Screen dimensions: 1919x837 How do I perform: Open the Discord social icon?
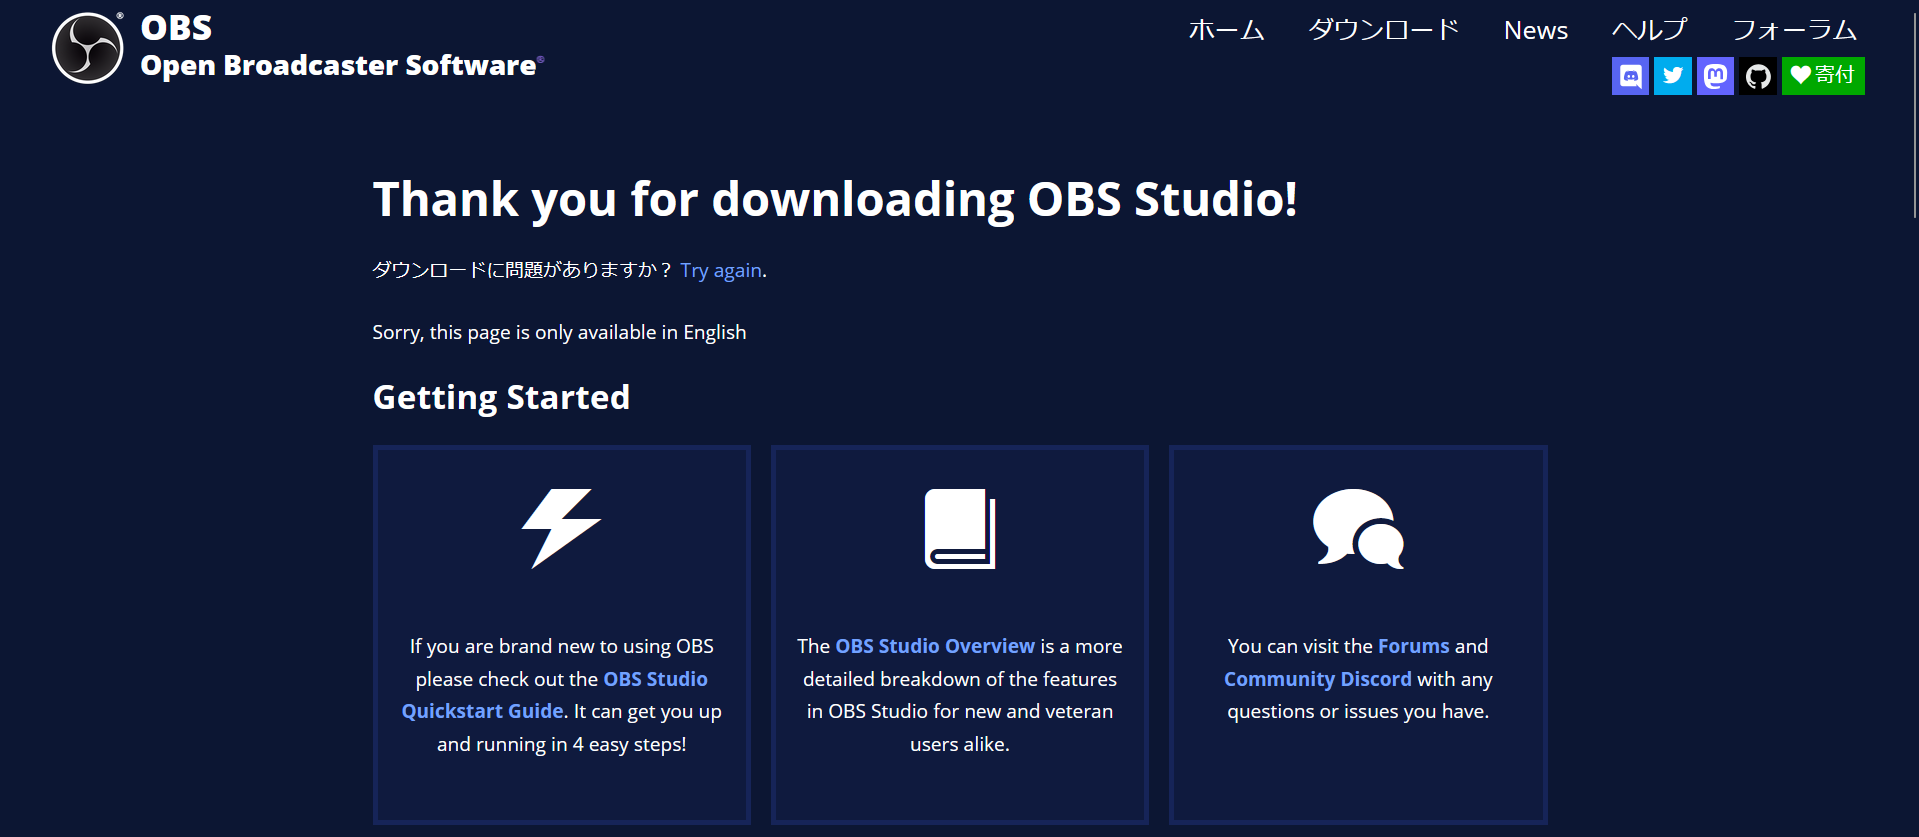1630,76
